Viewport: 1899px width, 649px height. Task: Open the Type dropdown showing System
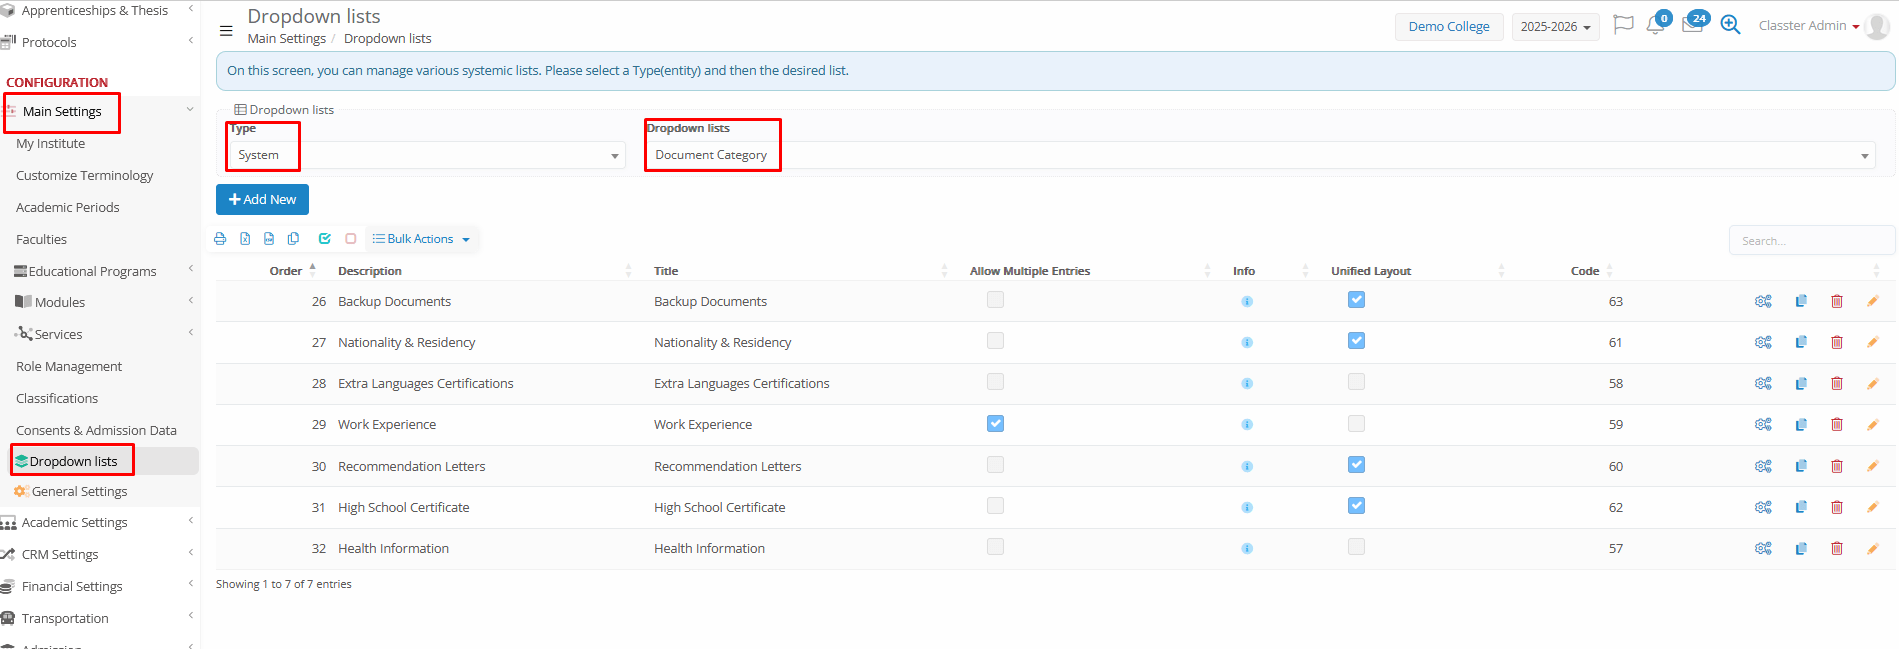[x=426, y=155]
